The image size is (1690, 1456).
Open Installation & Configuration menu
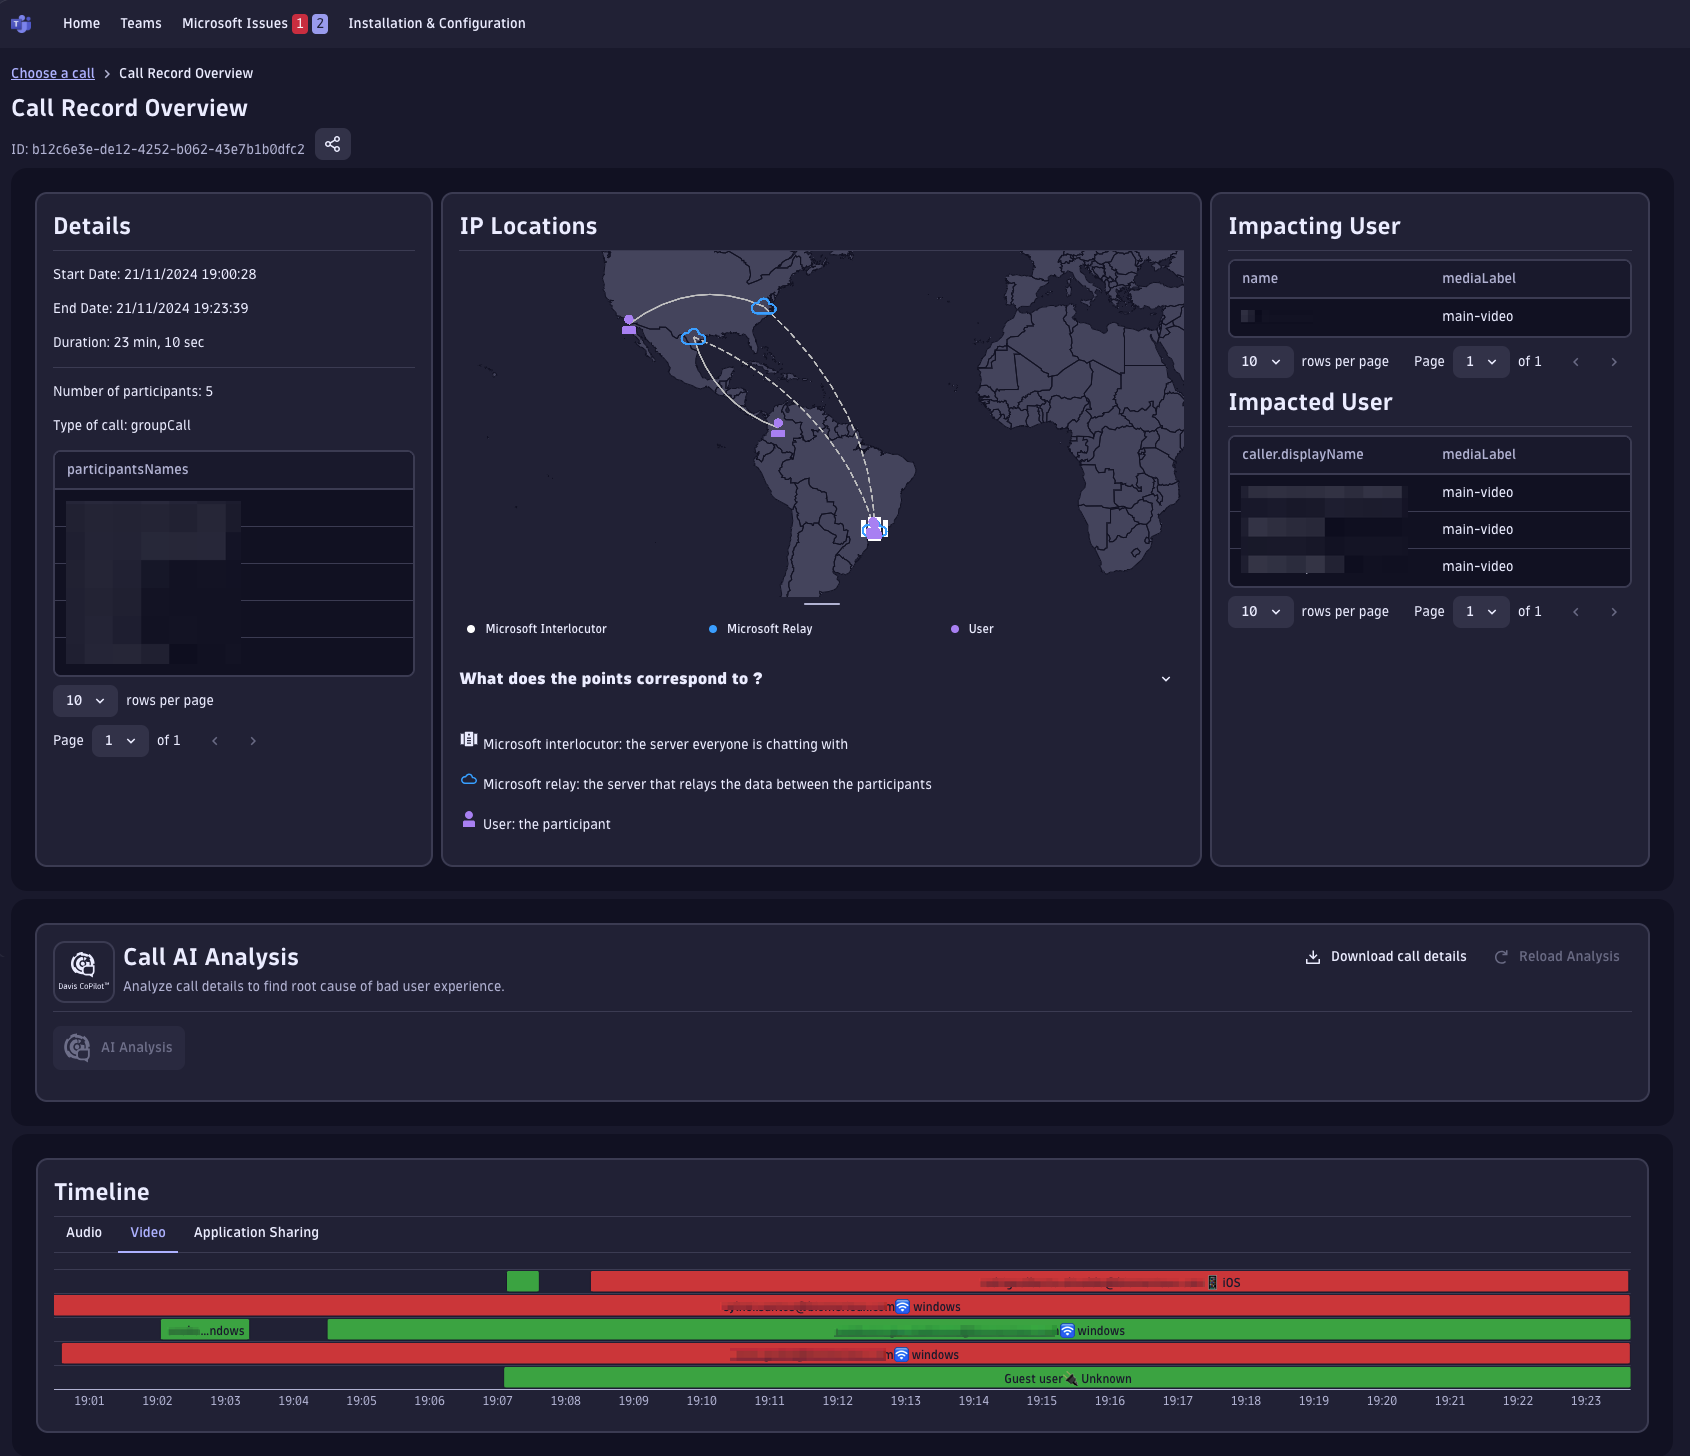pyautogui.click(x=437, y=23)
